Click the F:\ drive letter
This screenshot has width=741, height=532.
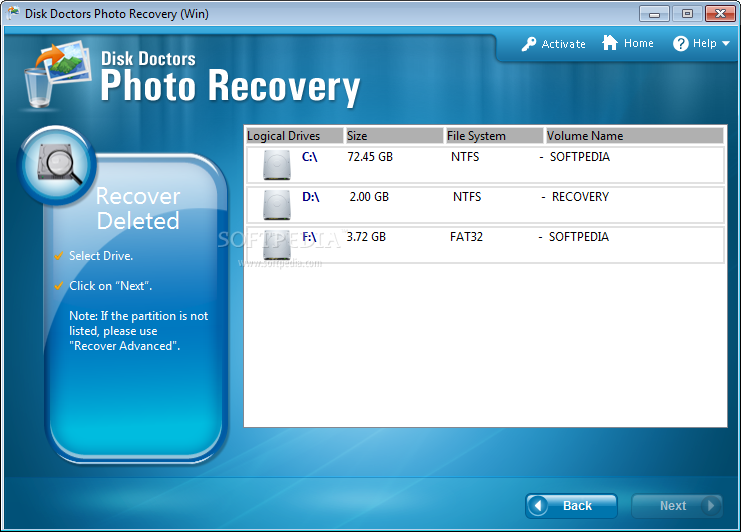click(309, 237)
